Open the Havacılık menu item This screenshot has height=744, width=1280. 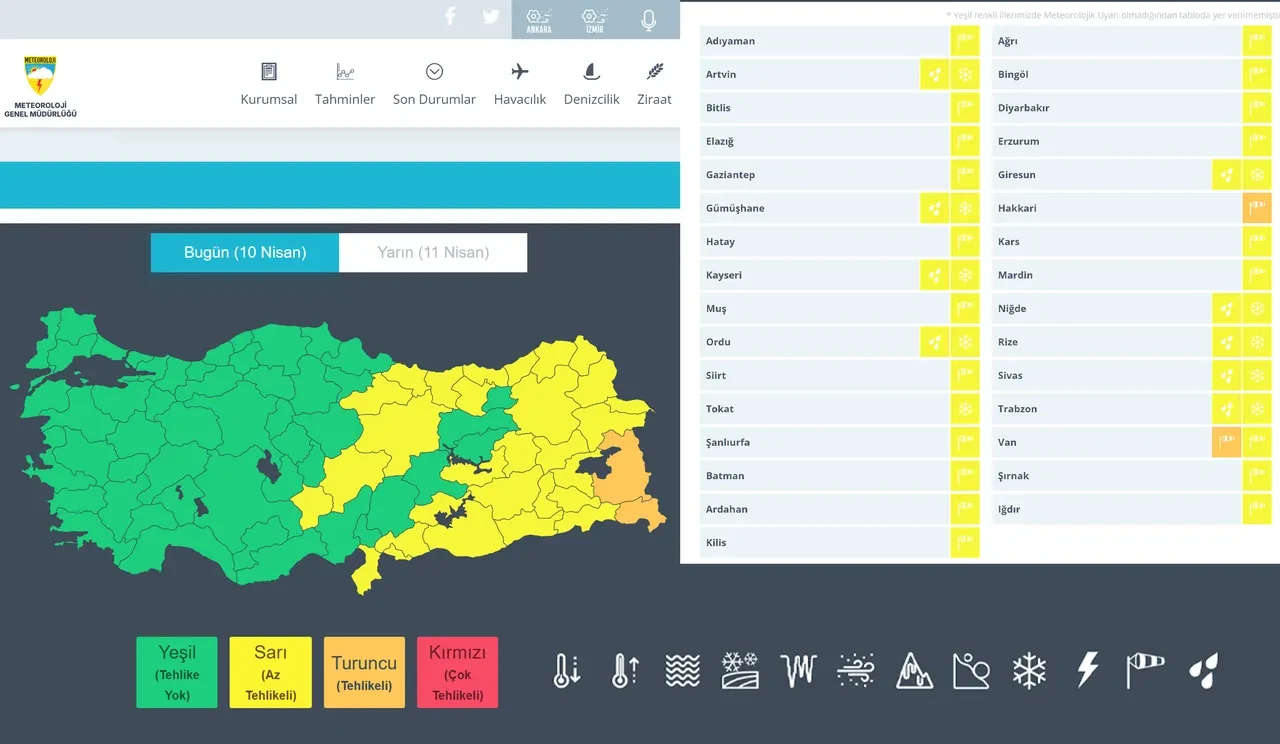pos(520,84)
